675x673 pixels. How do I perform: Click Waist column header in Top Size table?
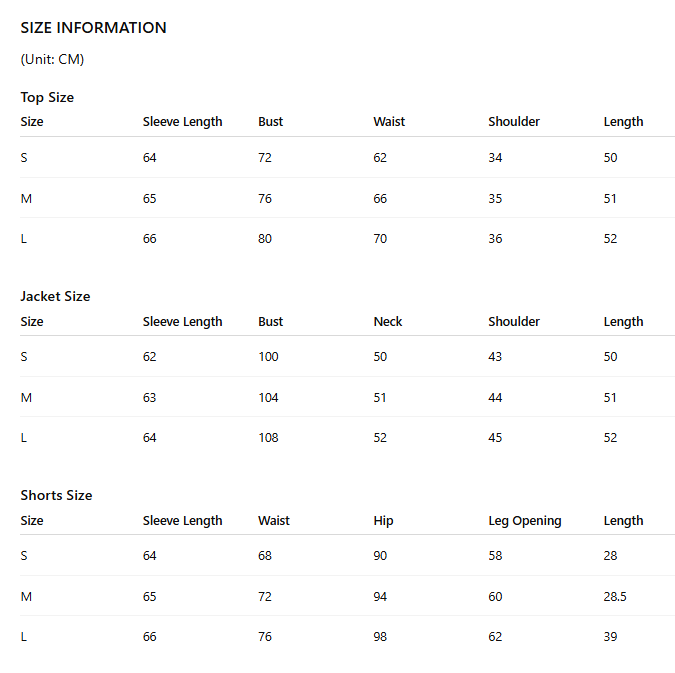point(389,122)
